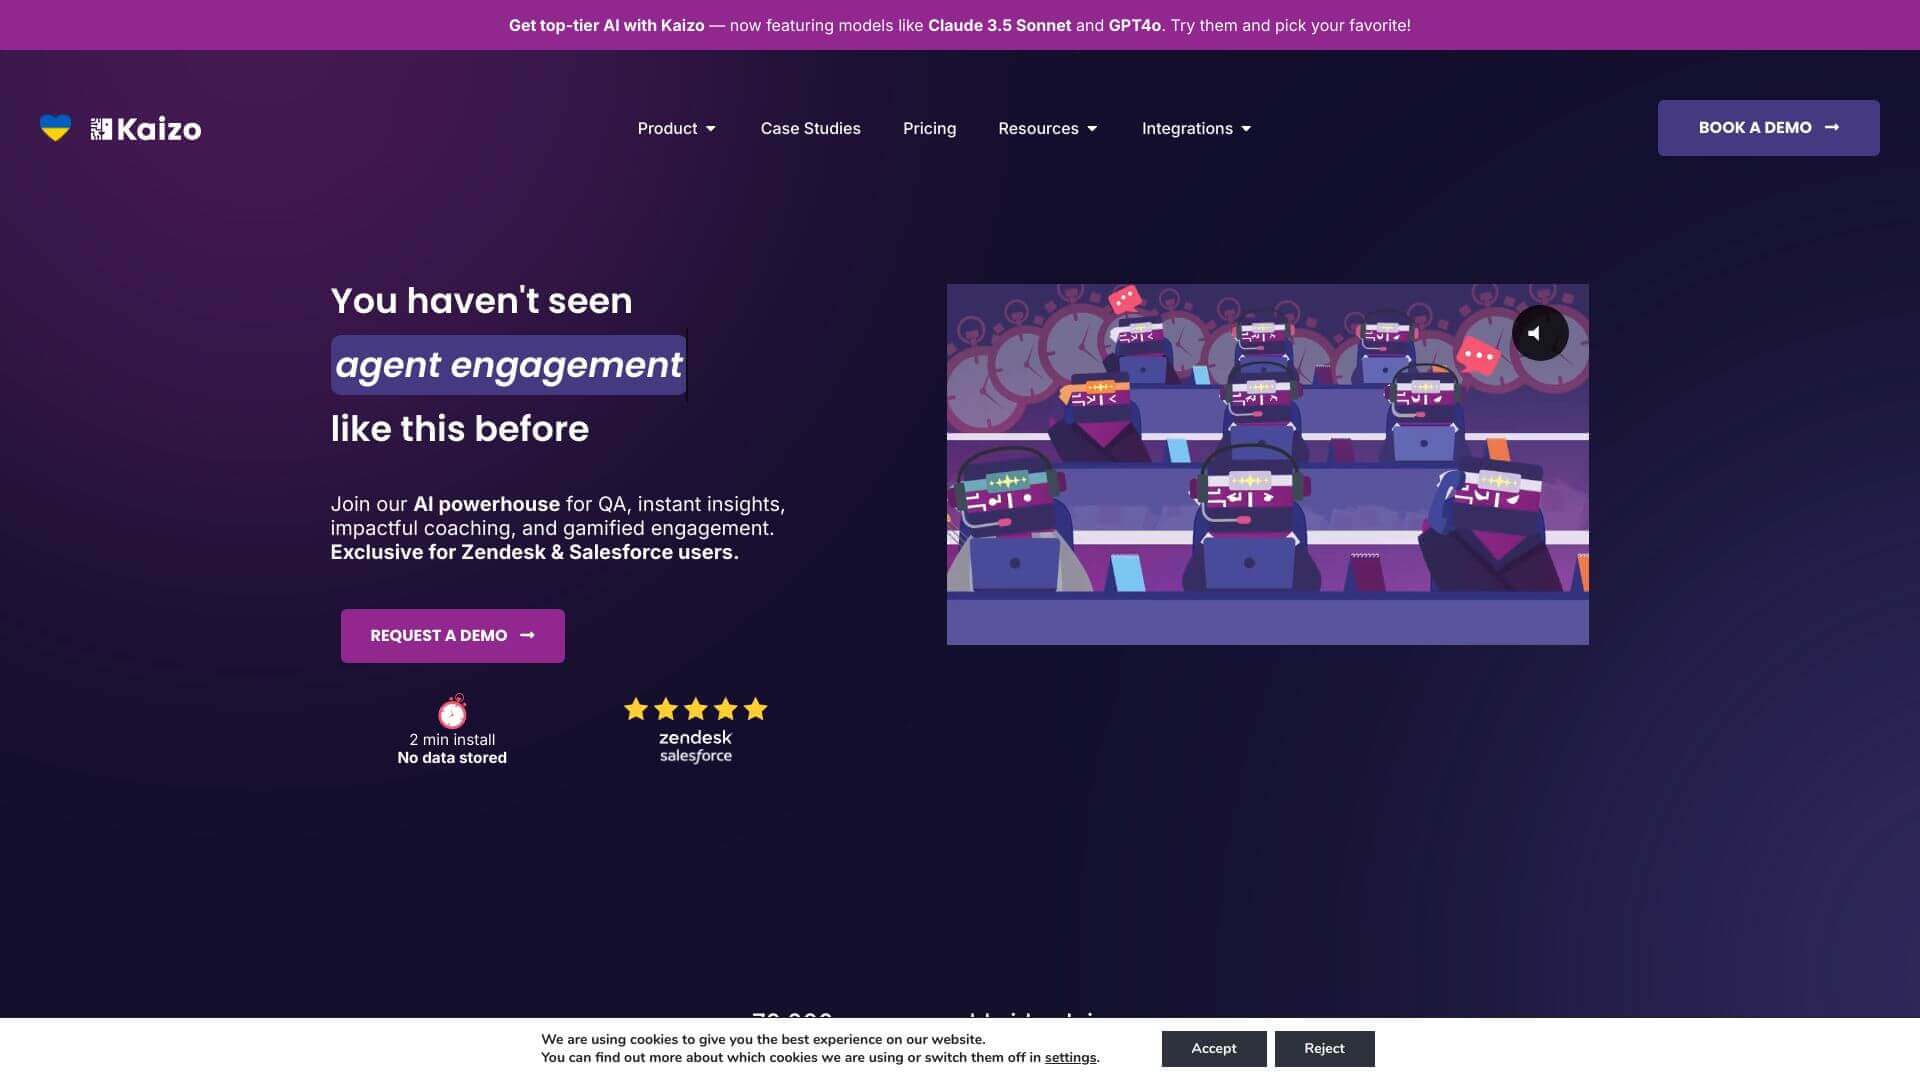Click Request a Demo

click(x=452, y=635)
